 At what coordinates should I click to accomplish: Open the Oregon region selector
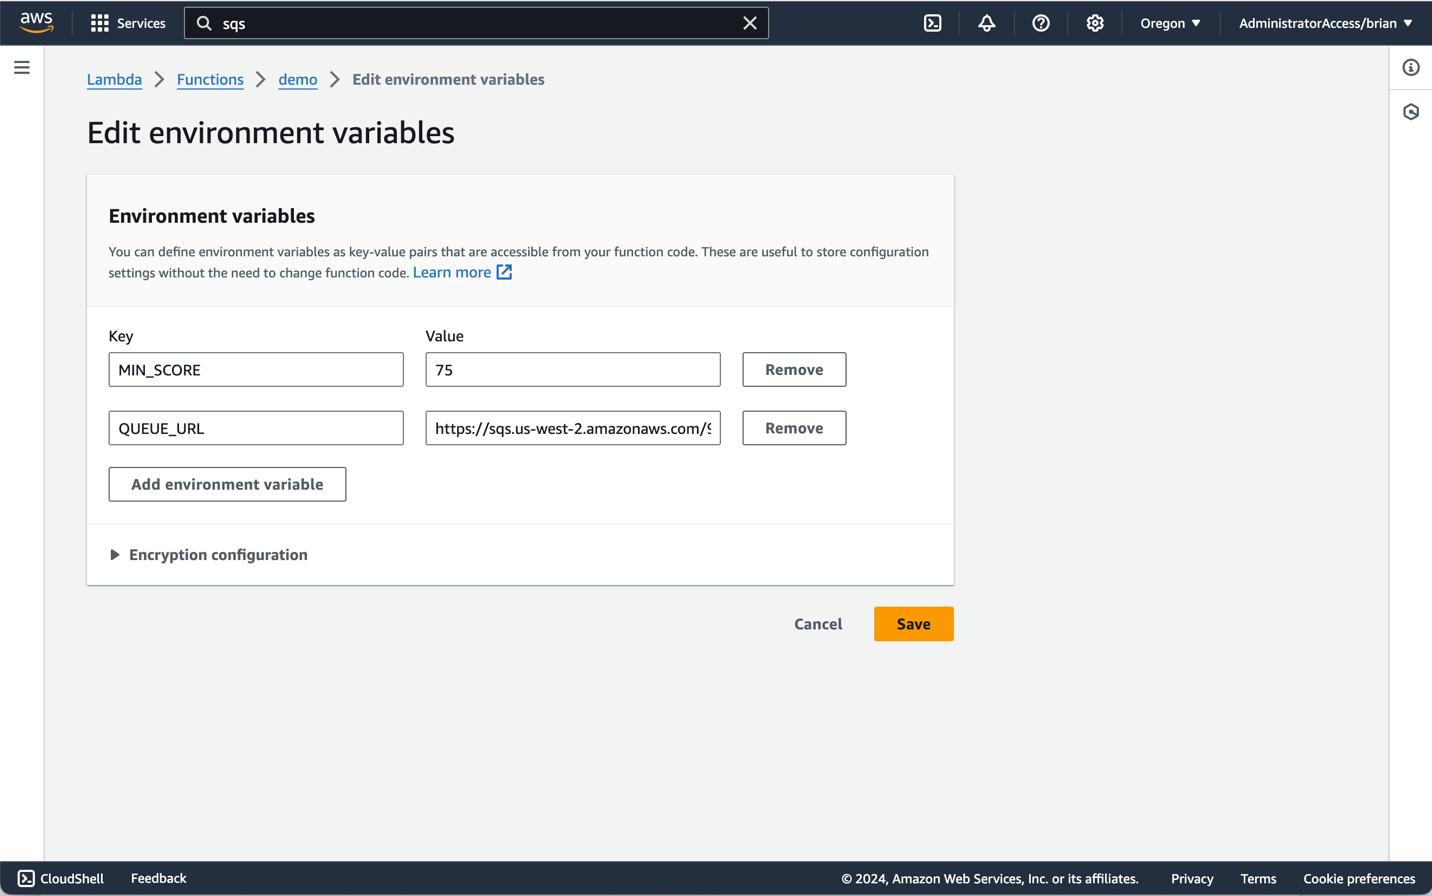1170,22
